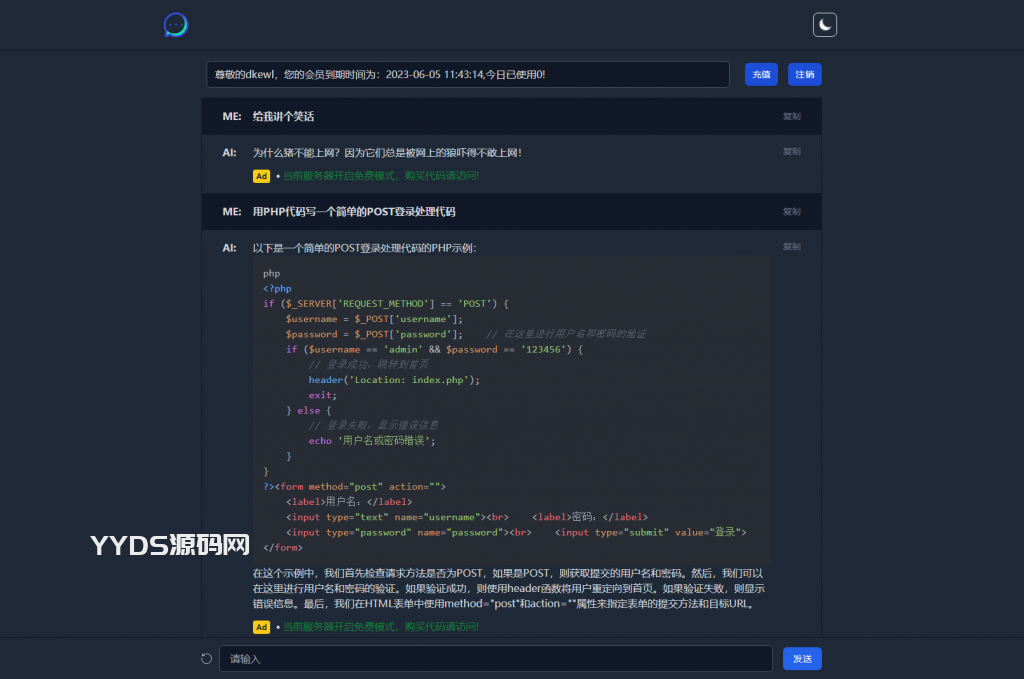Copy the PHP question message via 复制
The image size is (1024, 679).
coord(791,212)
